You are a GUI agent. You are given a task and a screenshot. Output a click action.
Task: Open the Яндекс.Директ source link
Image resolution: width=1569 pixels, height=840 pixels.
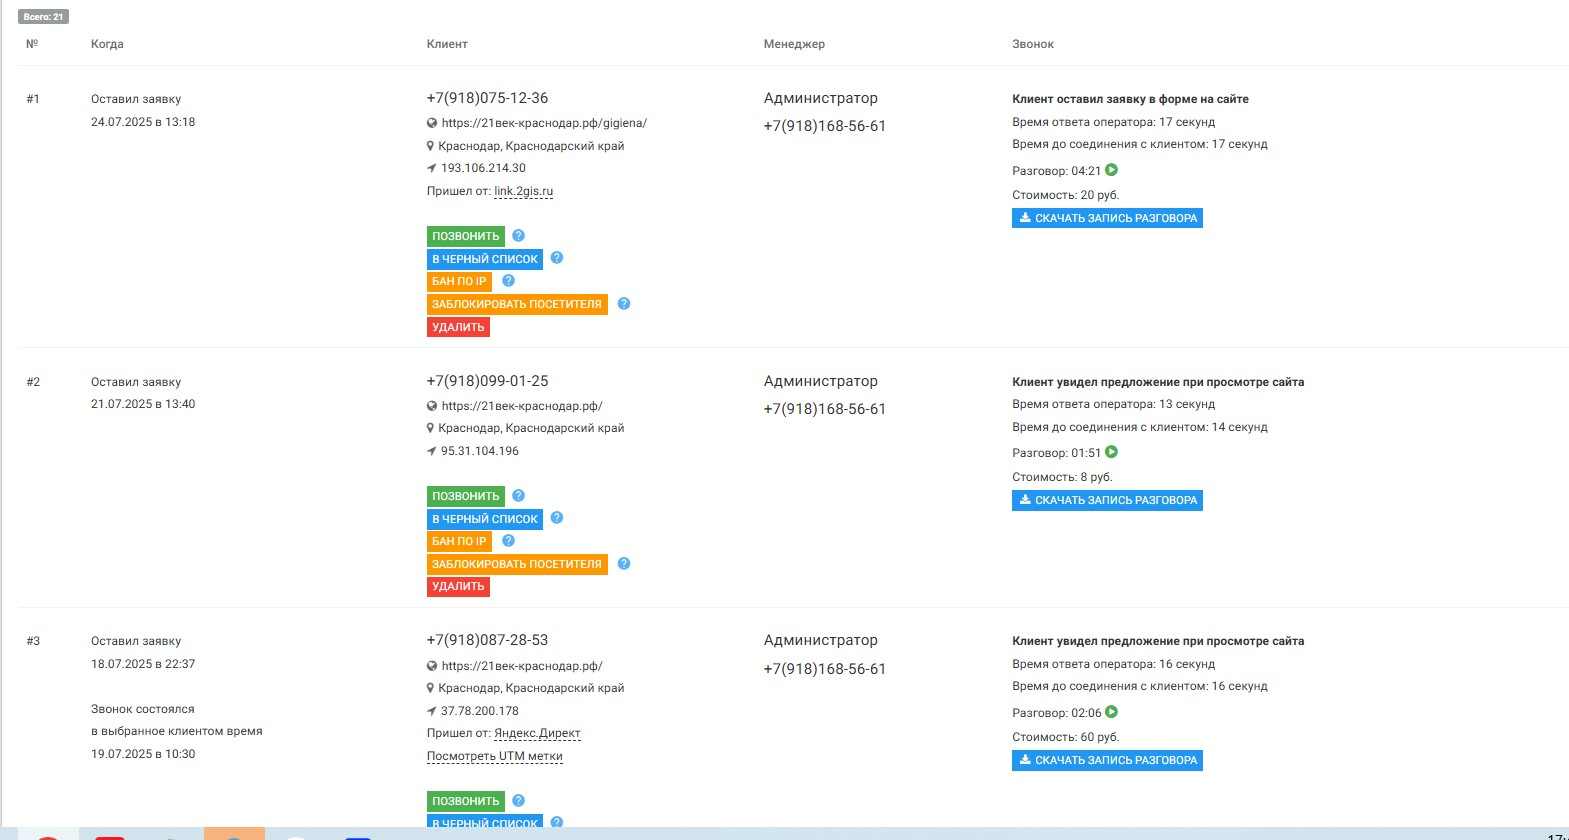537,733
